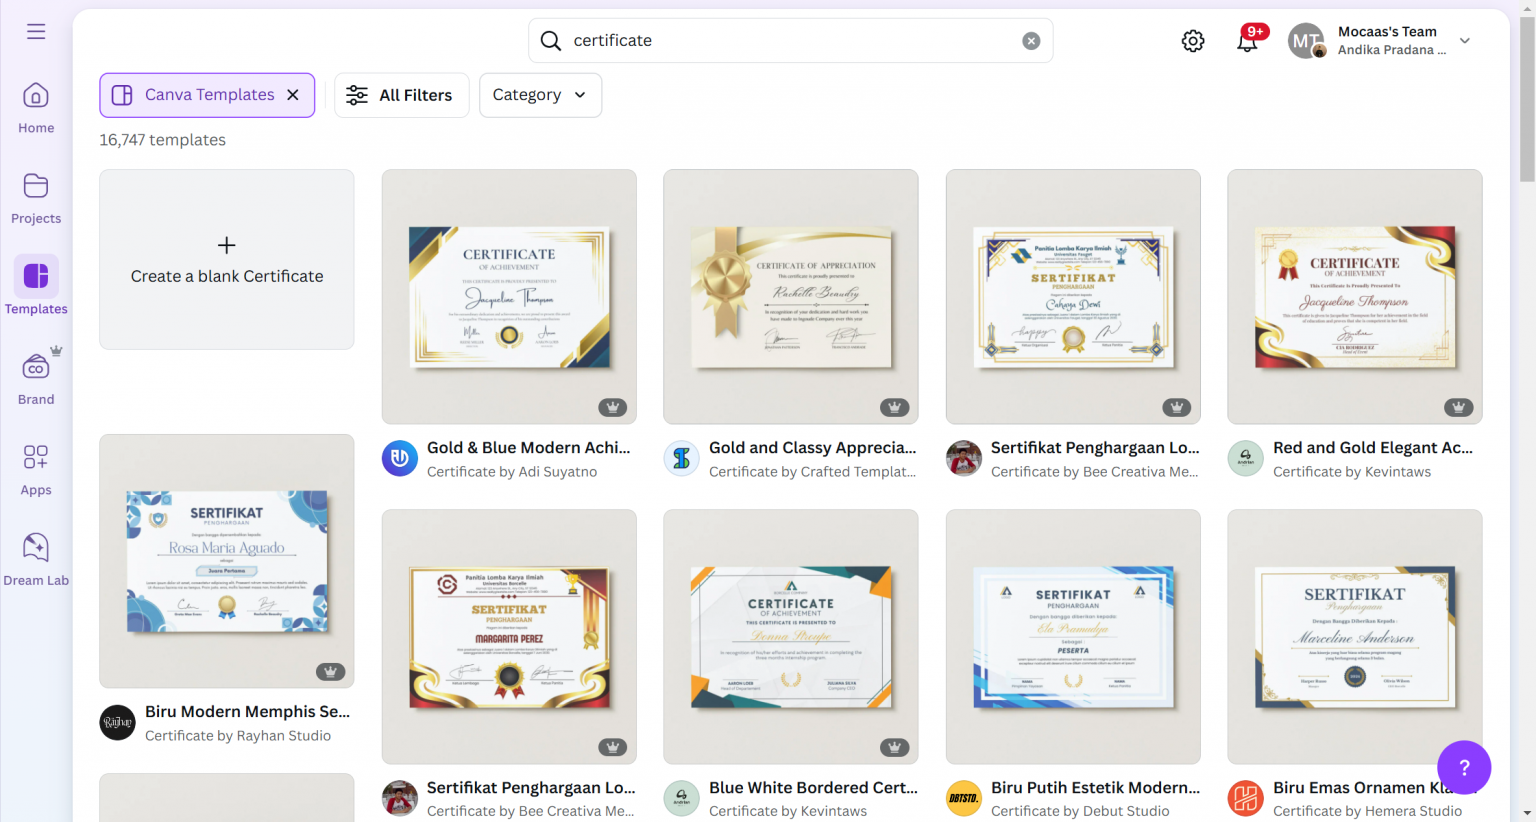Open the top-row Sertifikat Penghargaan Lo... template thumbnail
This screenshot has width=1536, height=822.
pyautogui.click(x=1073, y=297)
